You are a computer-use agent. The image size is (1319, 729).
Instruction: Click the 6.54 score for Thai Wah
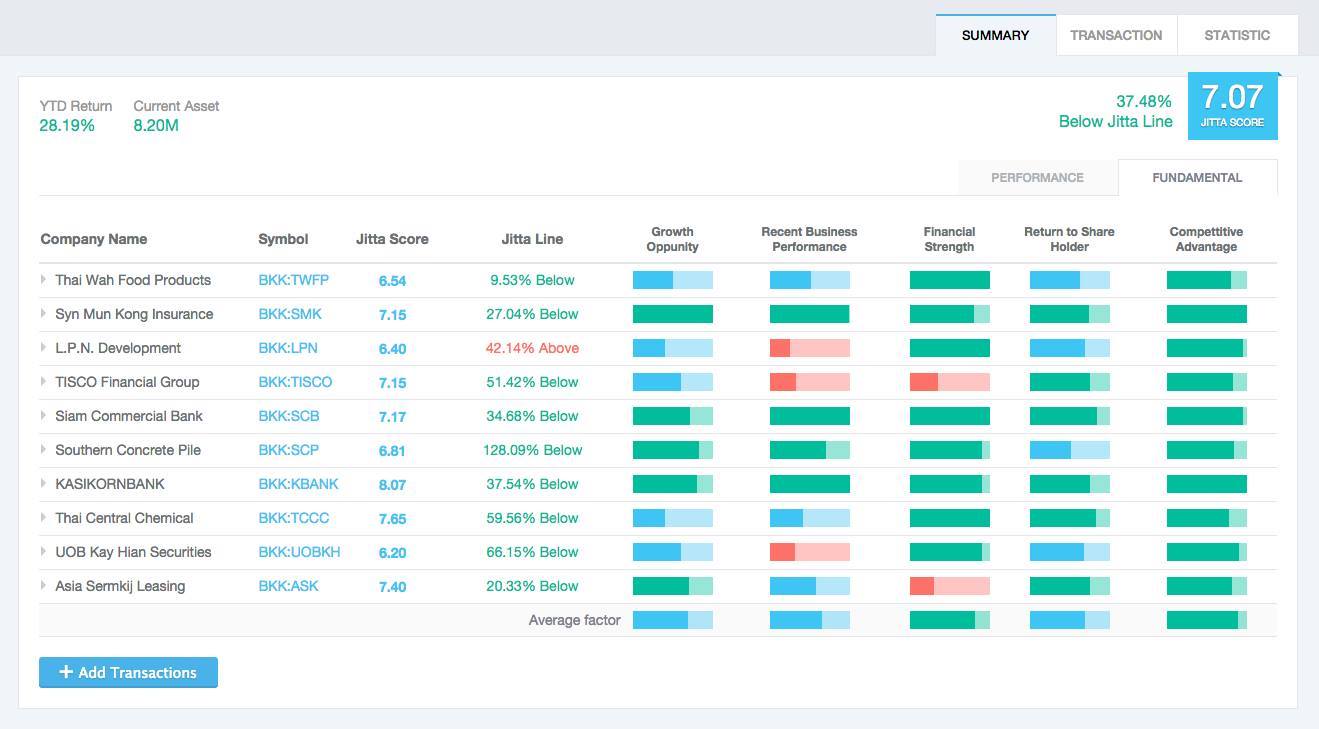click(392, 280)
